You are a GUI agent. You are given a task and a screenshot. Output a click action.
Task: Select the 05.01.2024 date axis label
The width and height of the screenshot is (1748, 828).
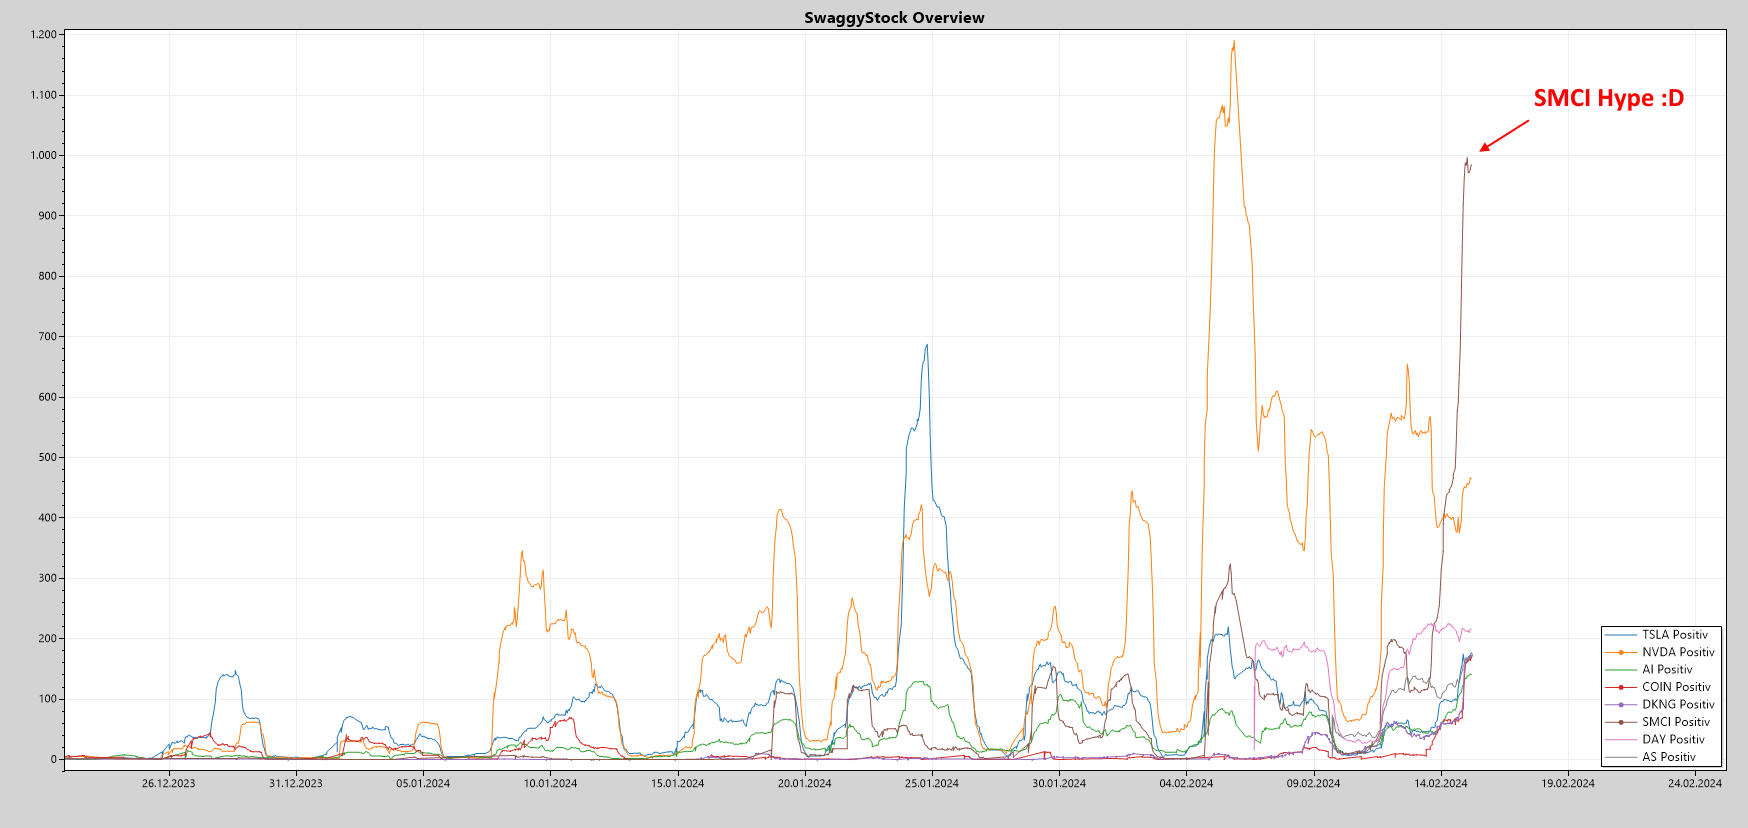click(423, 783)
